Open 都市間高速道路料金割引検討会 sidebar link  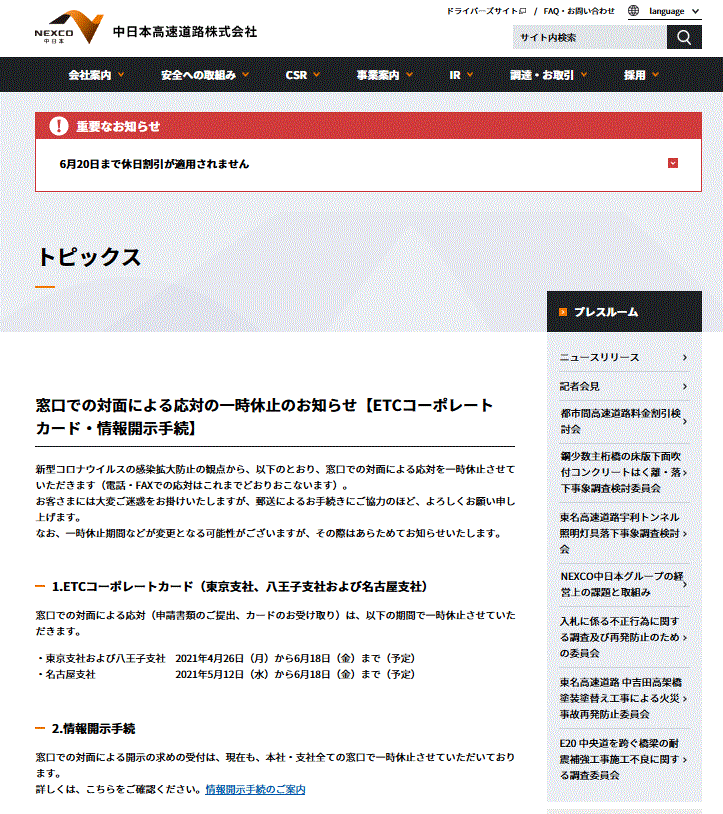620,420
